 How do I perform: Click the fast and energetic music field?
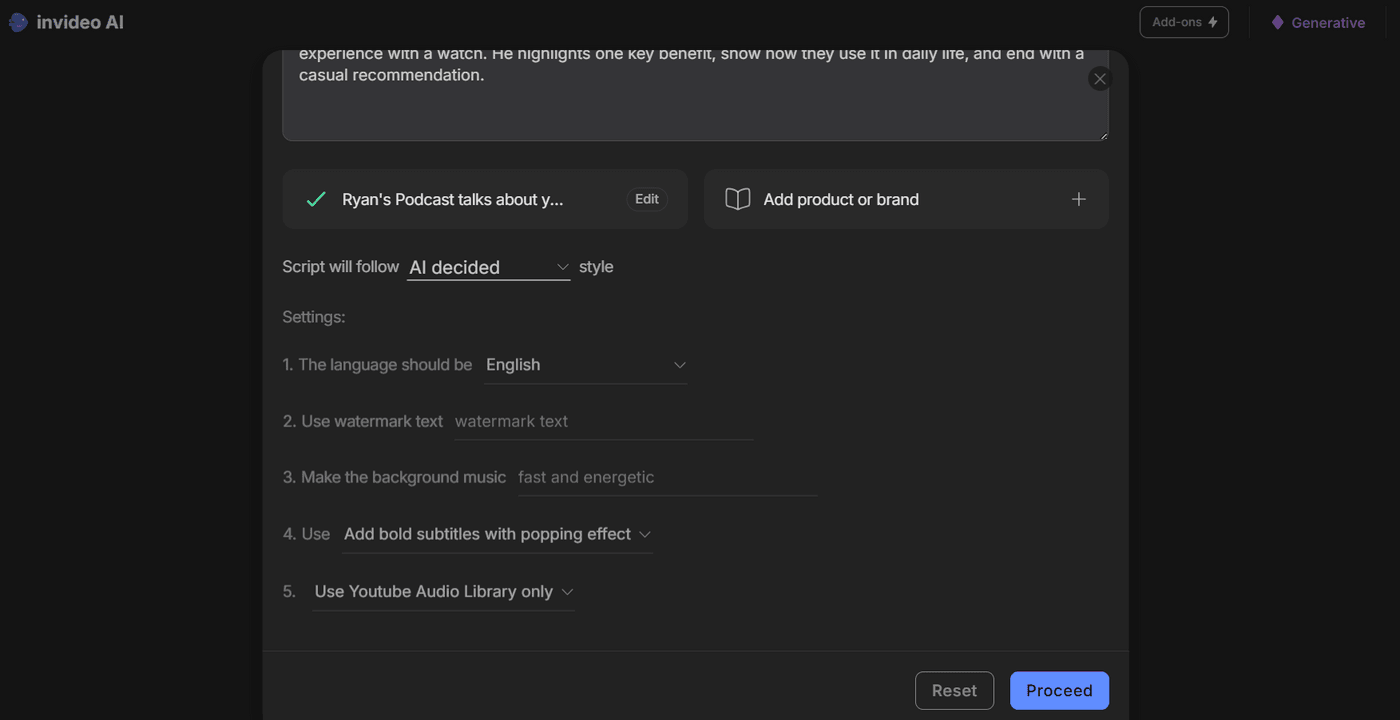click(x=665, y=477)
